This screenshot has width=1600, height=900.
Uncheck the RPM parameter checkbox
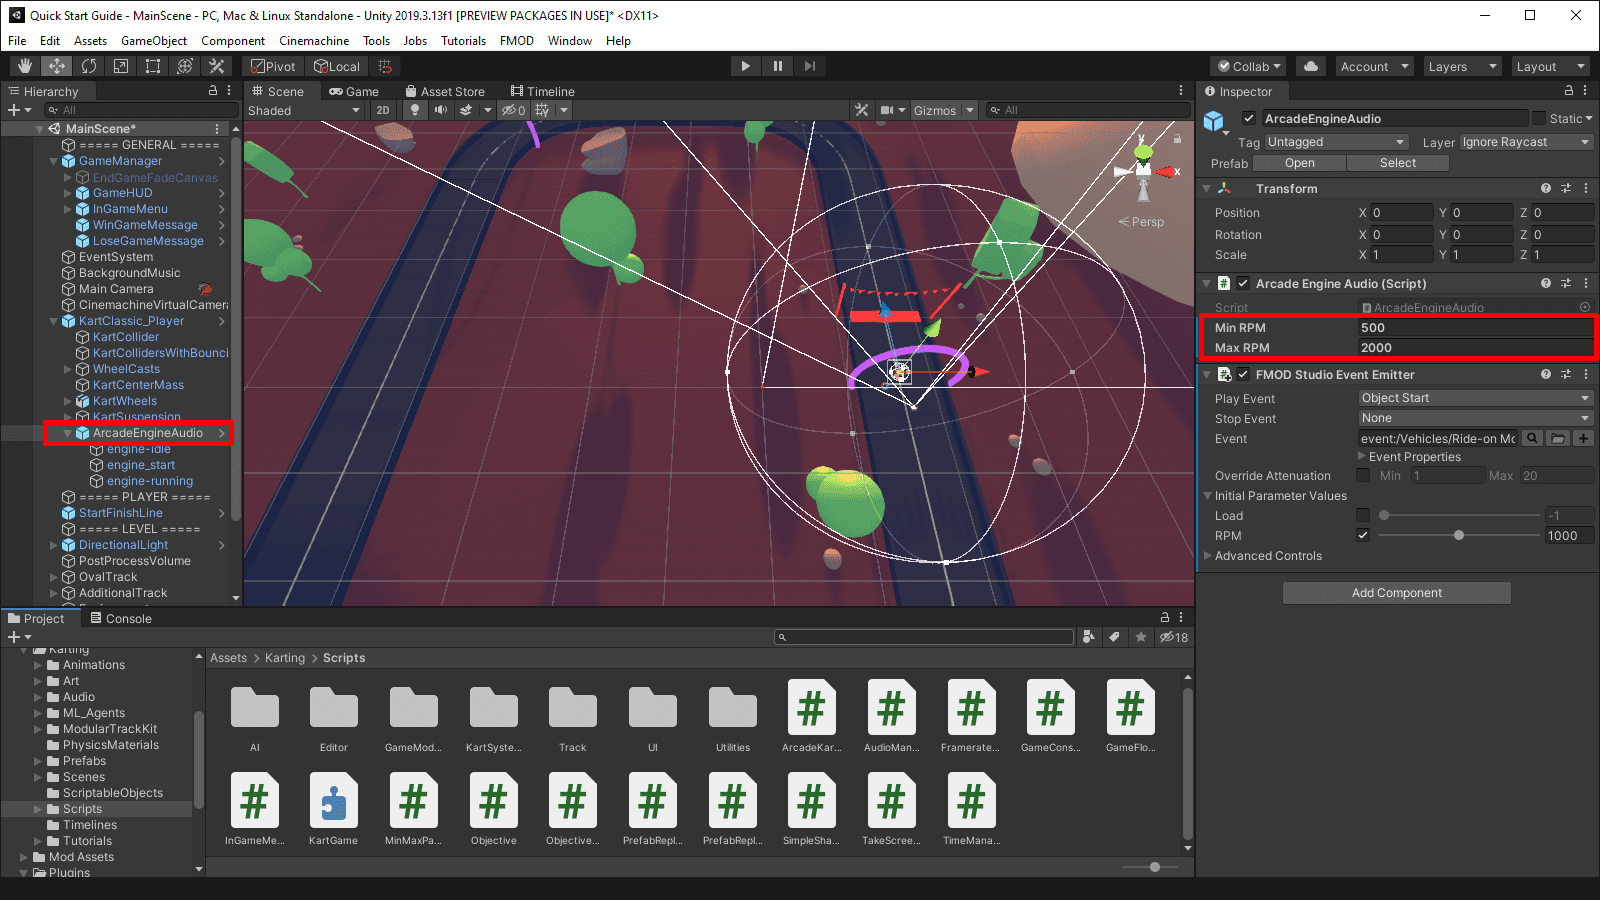pos(1363,535)
